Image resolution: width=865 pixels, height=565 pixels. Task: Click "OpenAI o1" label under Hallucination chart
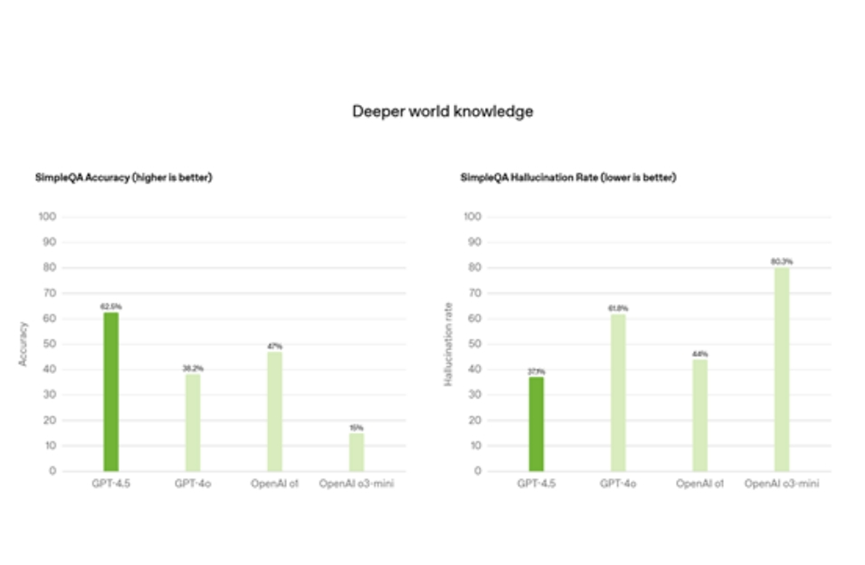point(700,484)
